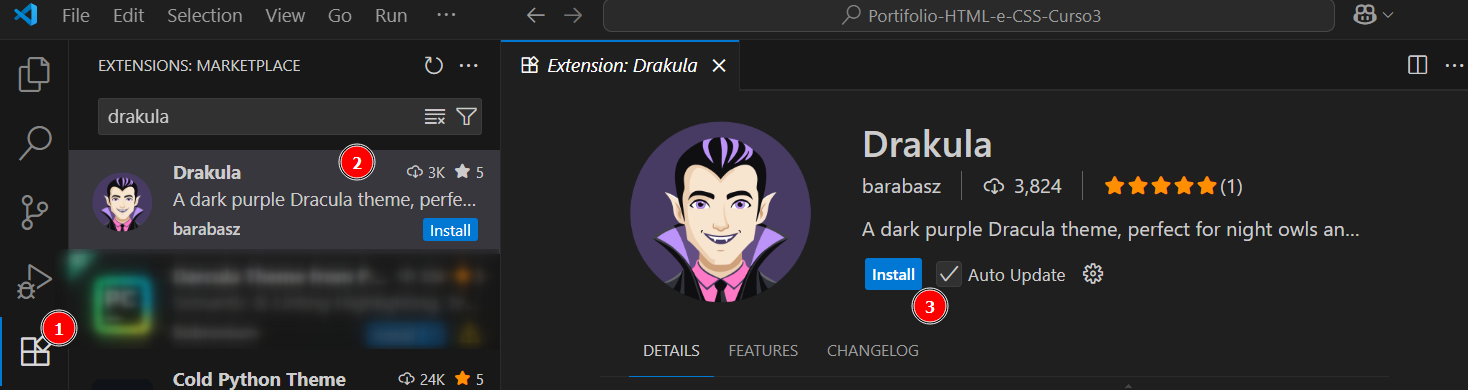Clear extensions search results

point(434,117)
